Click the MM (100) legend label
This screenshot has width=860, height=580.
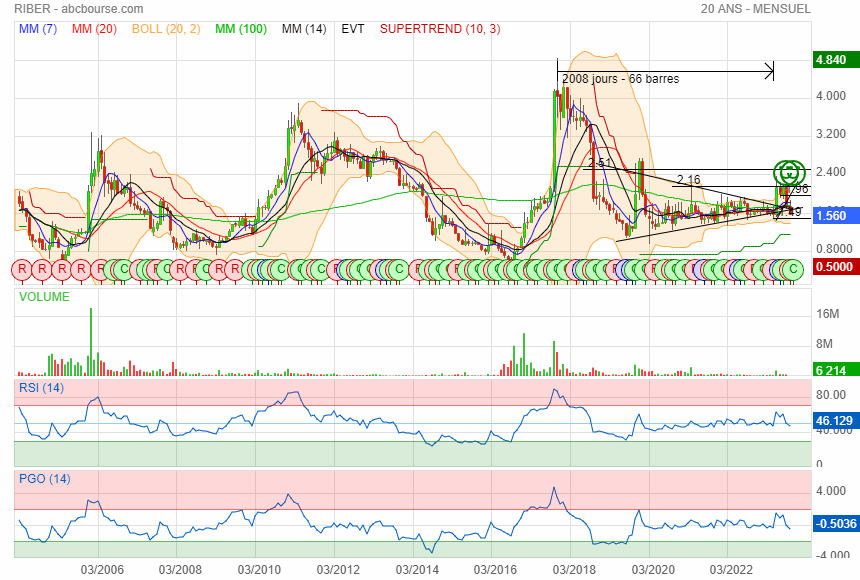point(241,29)
